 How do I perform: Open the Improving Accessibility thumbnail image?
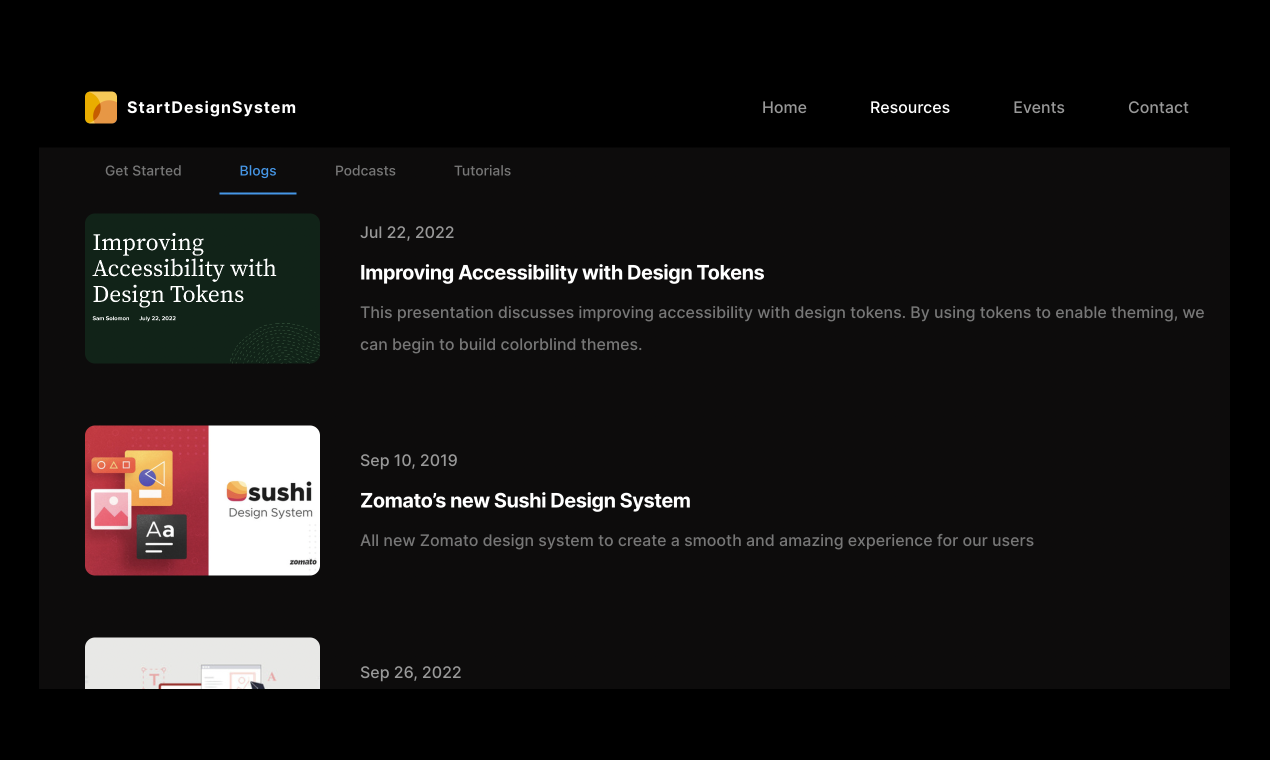point(202,288)
